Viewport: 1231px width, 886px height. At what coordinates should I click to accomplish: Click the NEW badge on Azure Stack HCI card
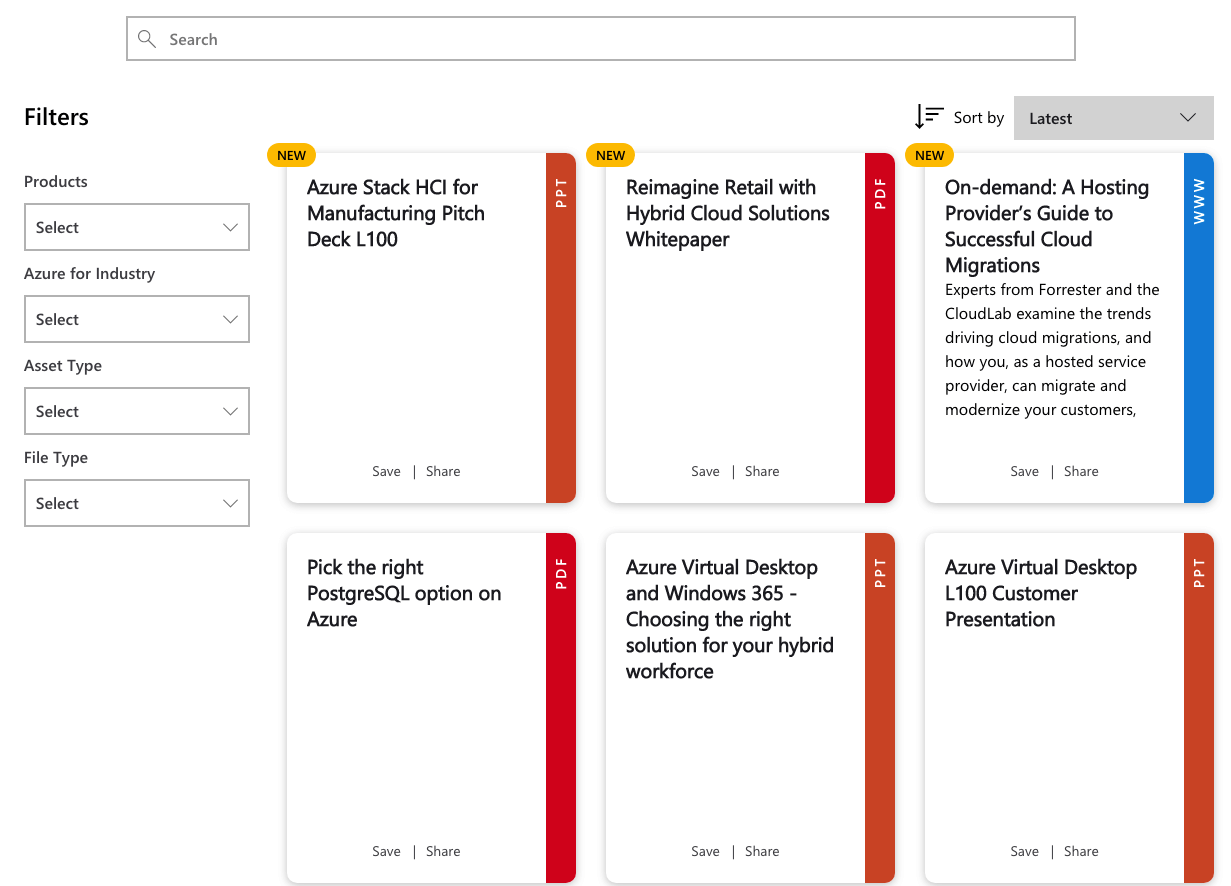[x=291, y=155]
